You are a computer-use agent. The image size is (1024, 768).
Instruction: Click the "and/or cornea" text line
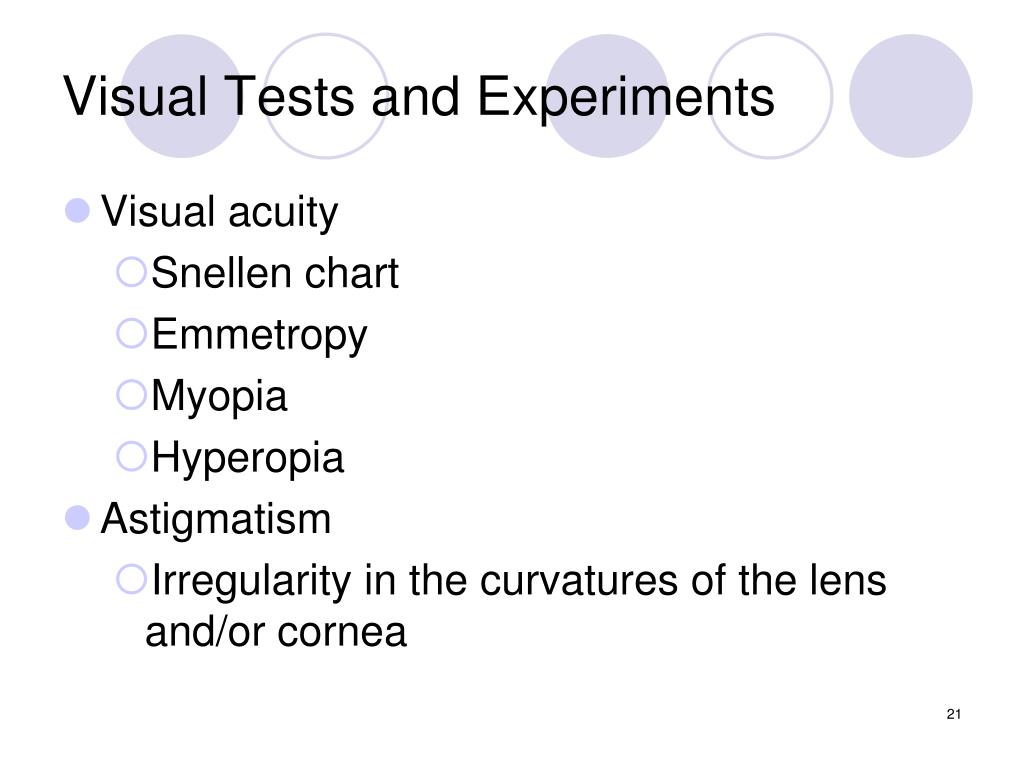[276, 633]
